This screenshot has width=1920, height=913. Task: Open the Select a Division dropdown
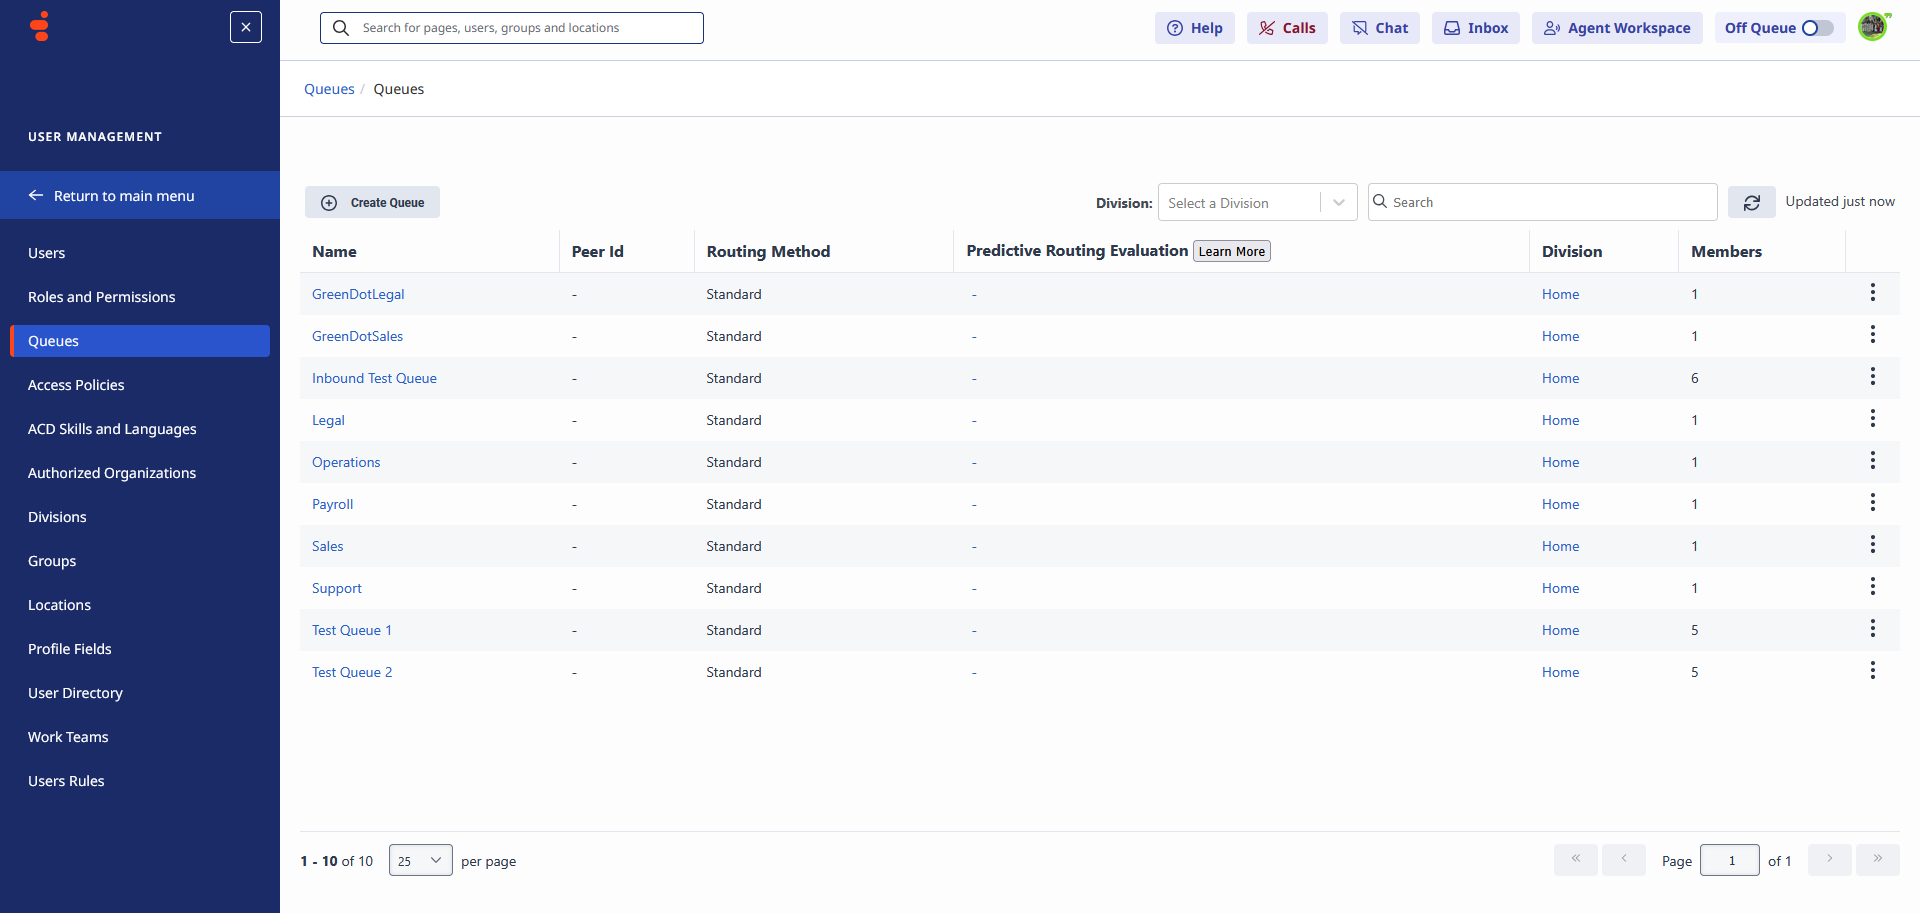click(1237, 202)
